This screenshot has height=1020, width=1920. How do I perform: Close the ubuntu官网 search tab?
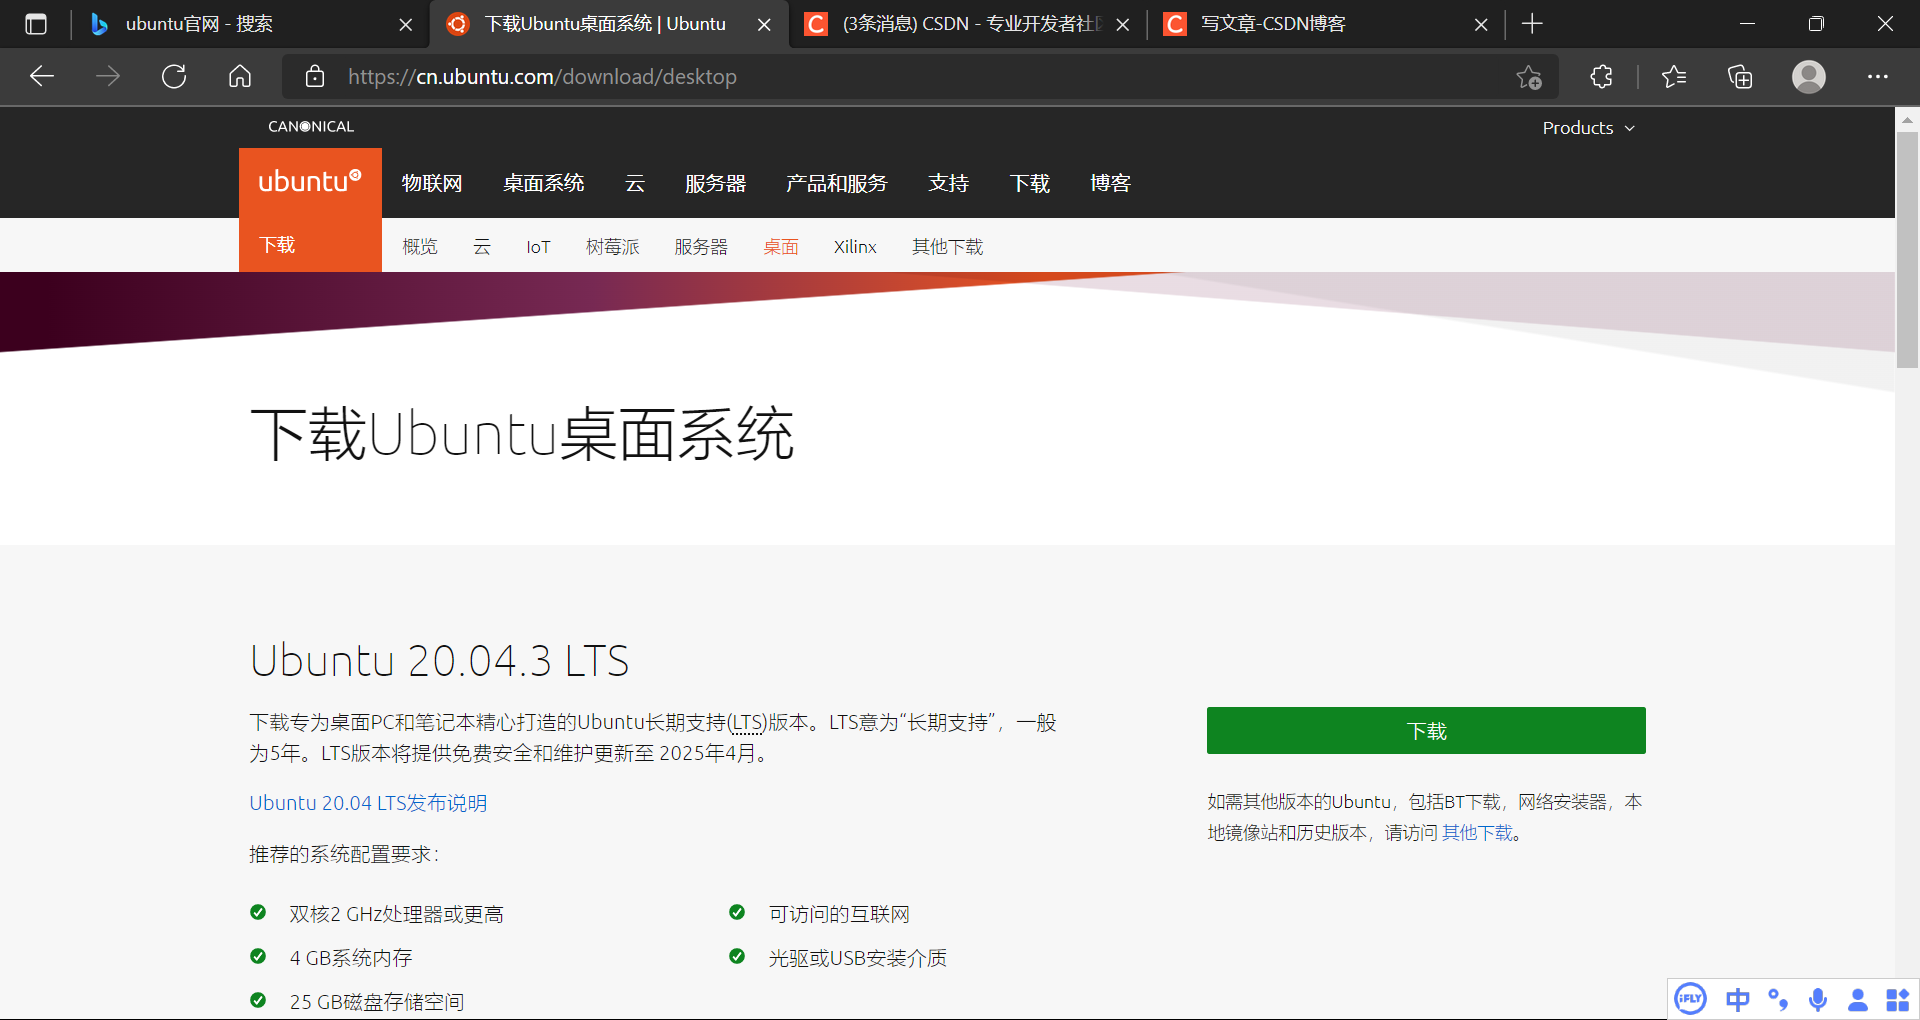pyautogui.click(x=405, y=25)
